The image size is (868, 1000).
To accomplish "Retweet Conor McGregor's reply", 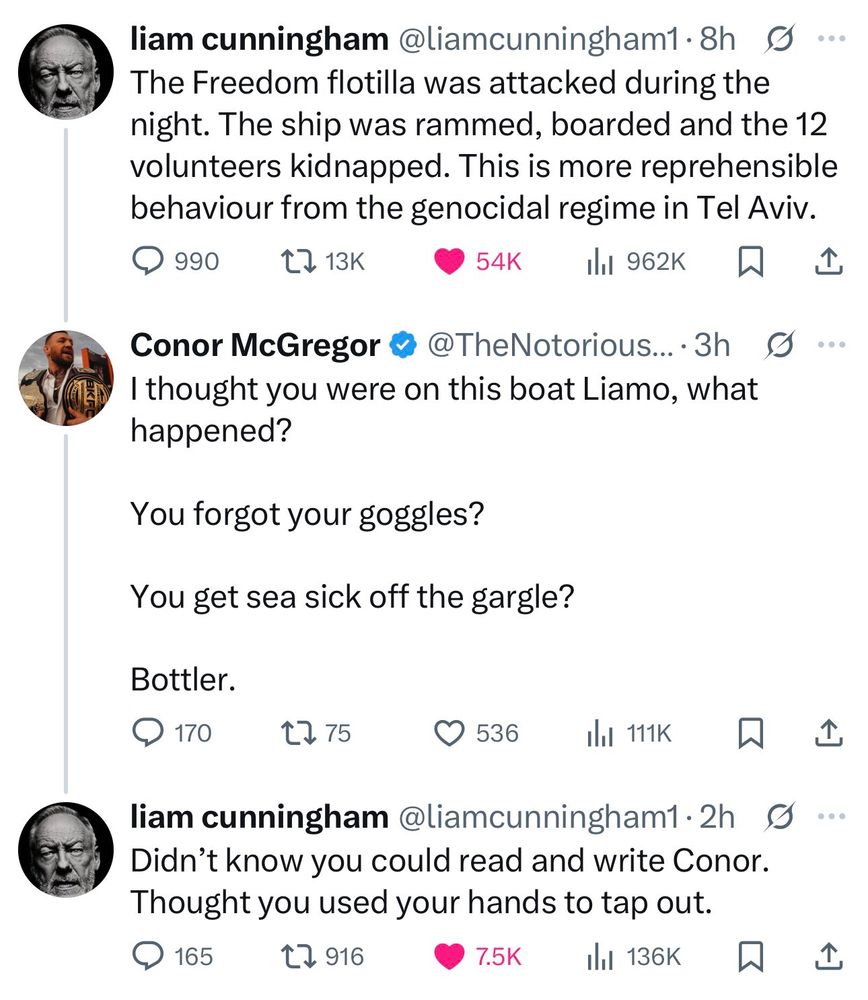I will pos(298,733).
